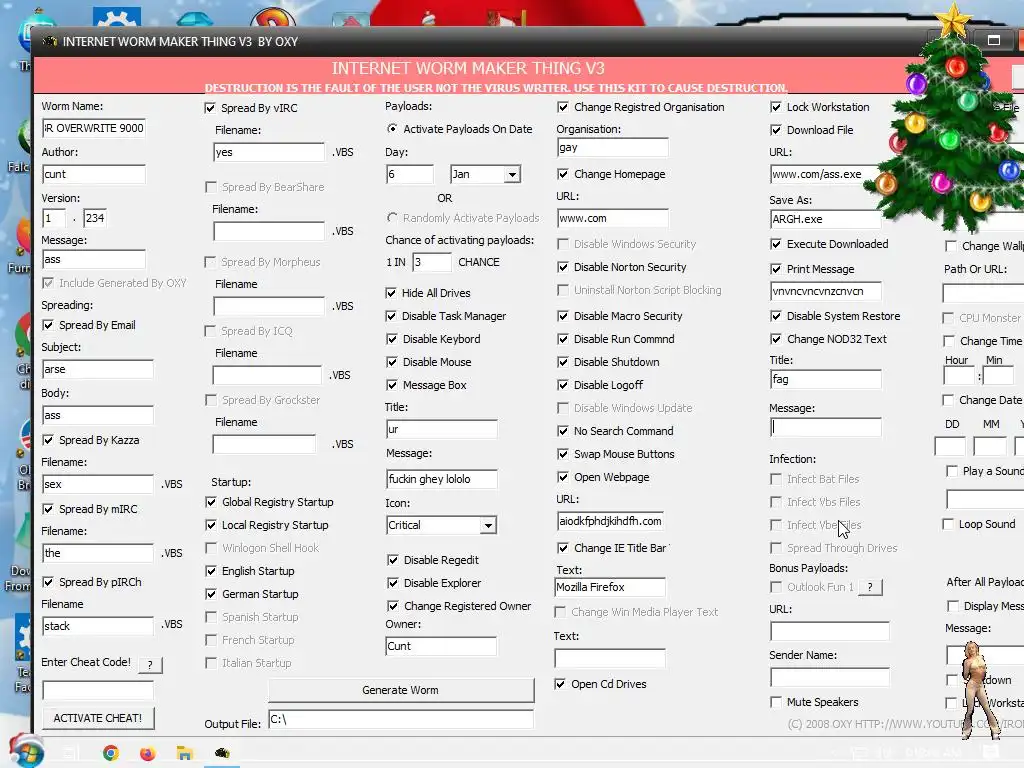The width and height of the screenshot is (1024, 768).
Task: Click the Day input field
Action: click(x=410, y=174)
